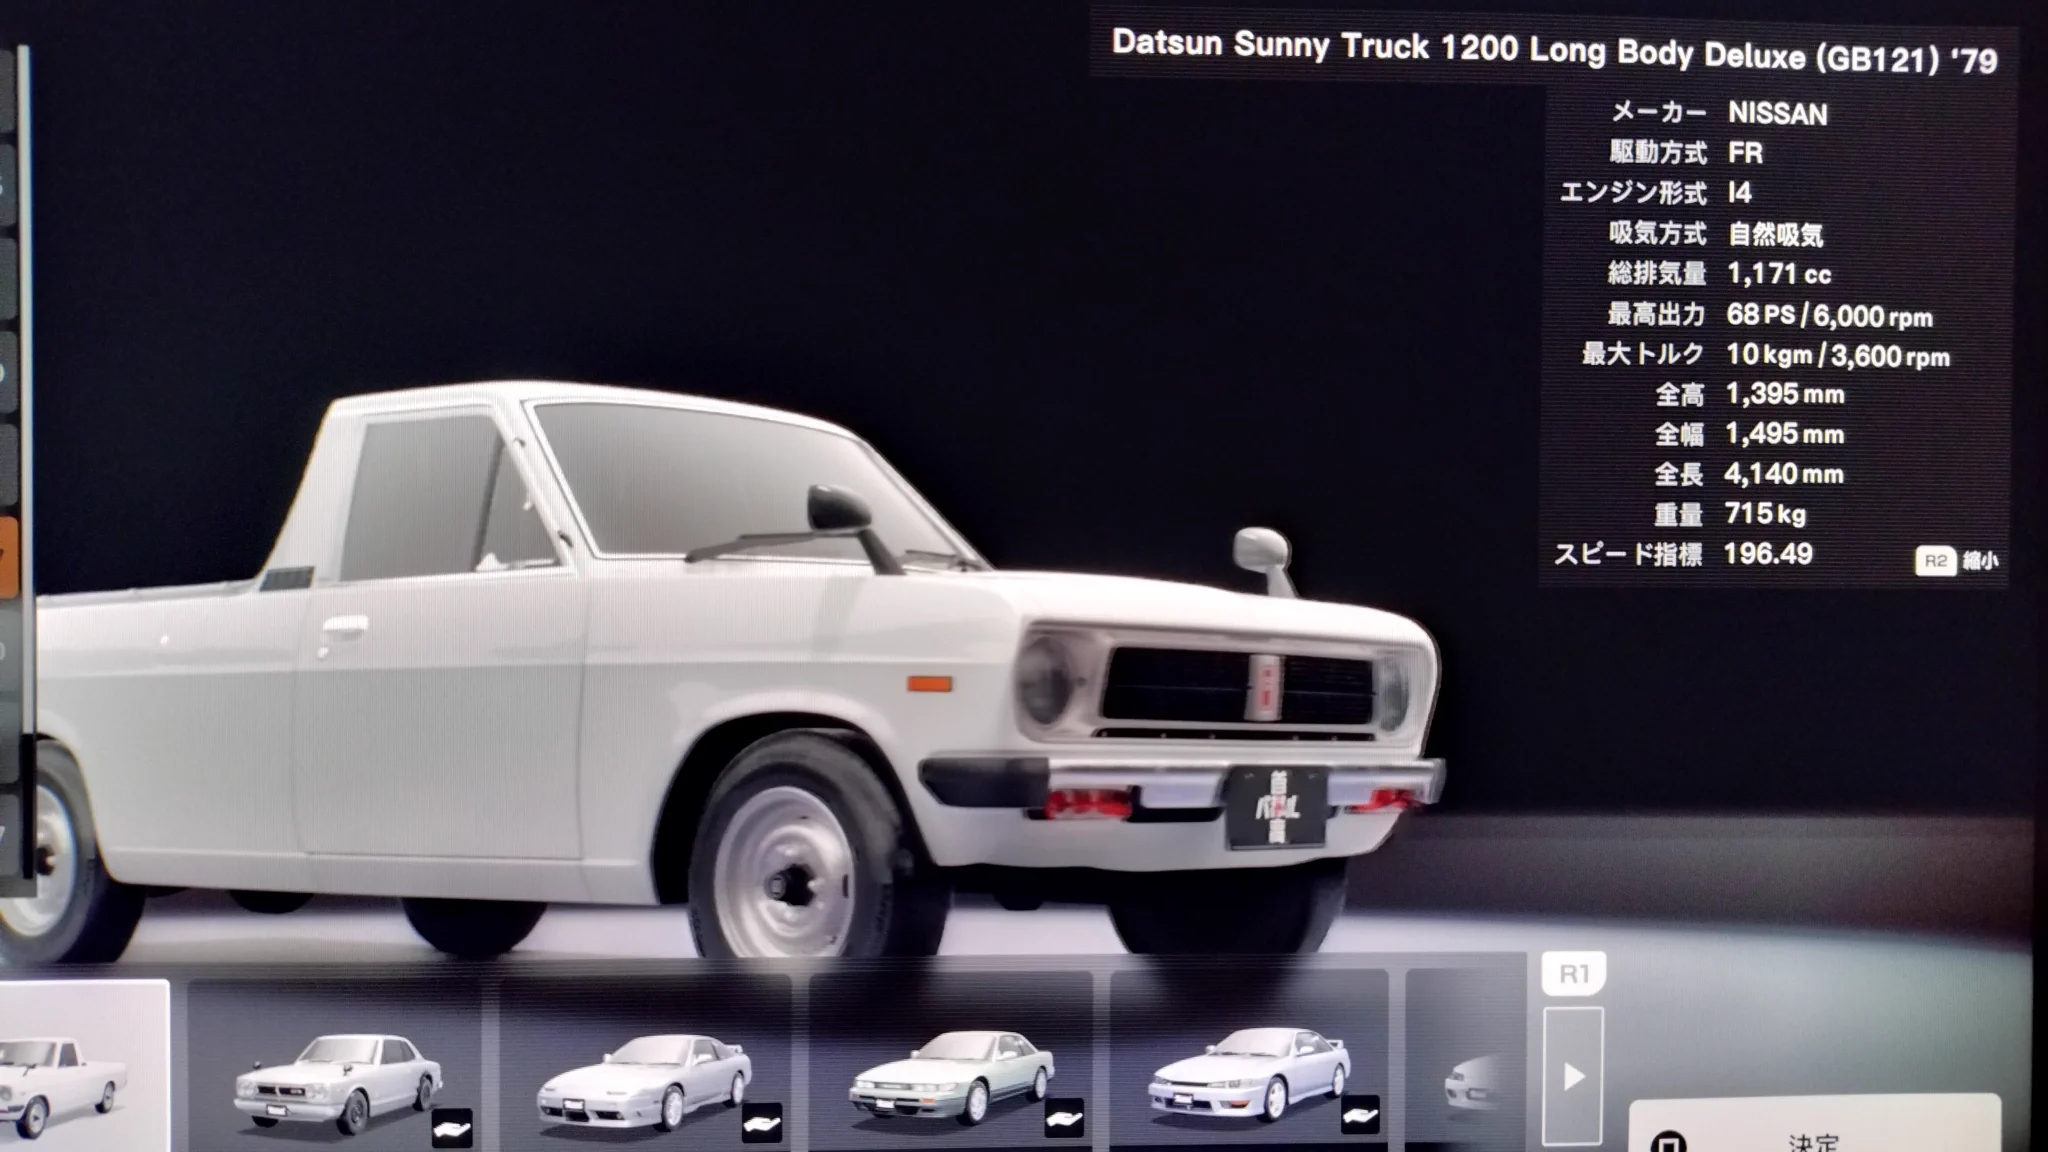Click hand icon on Silvia S14 thumbnail
The width and height of the screenshot is (2048, 1152).
[1360, 1114]
